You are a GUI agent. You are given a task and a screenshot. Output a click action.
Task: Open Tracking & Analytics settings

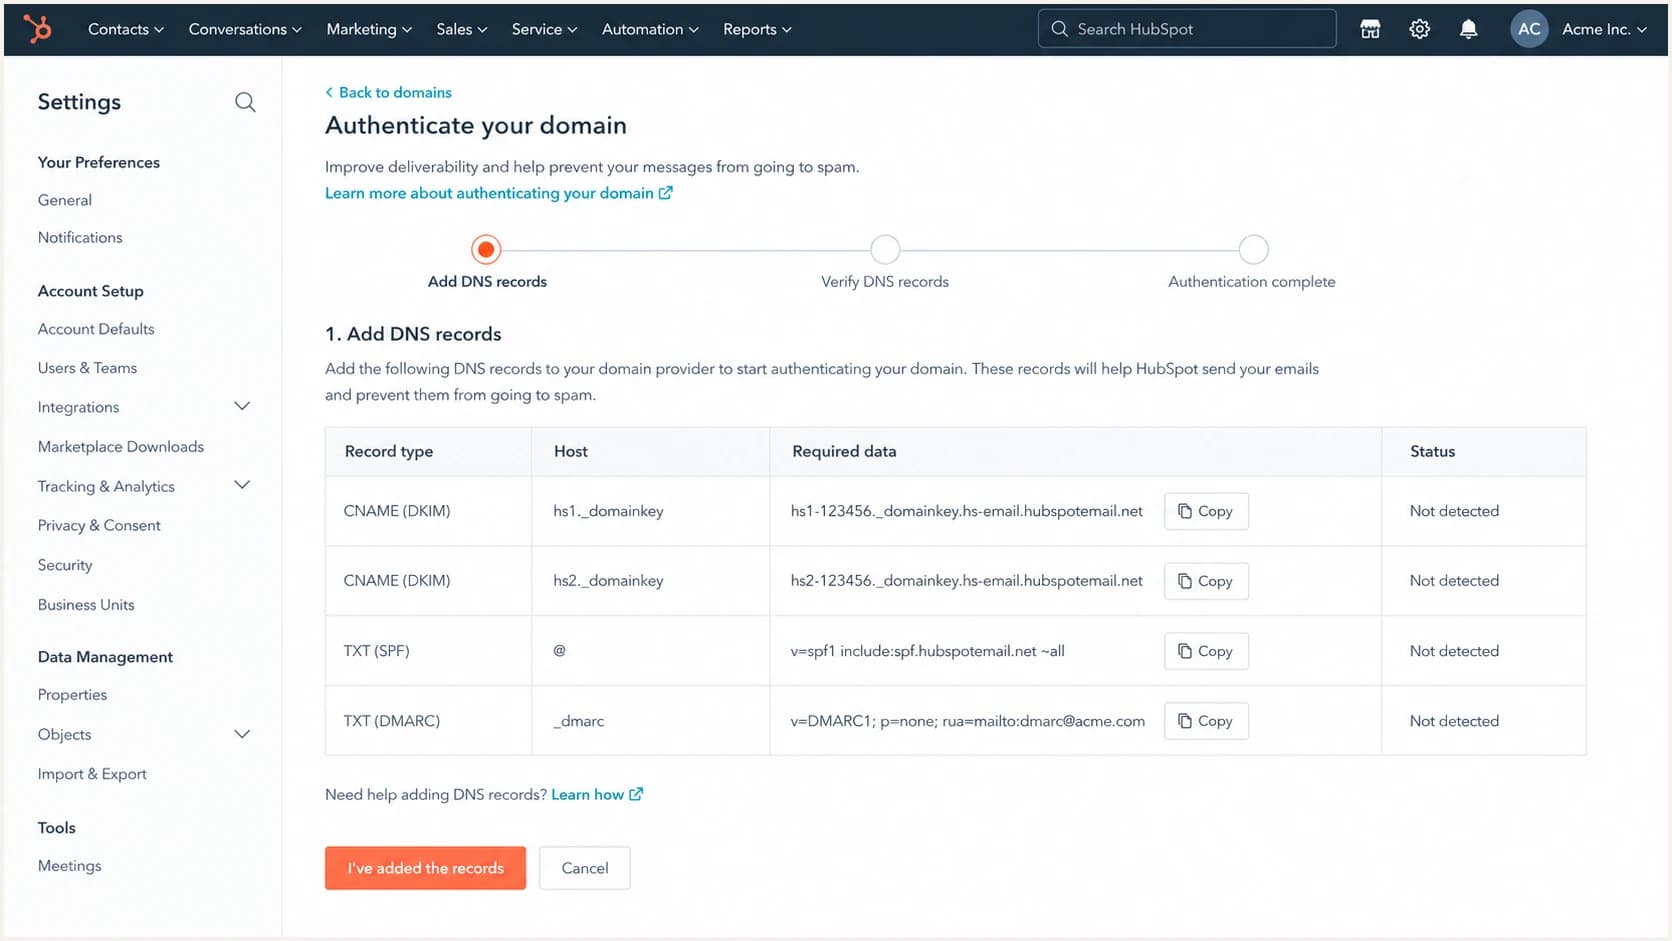(x=106, y=486)
